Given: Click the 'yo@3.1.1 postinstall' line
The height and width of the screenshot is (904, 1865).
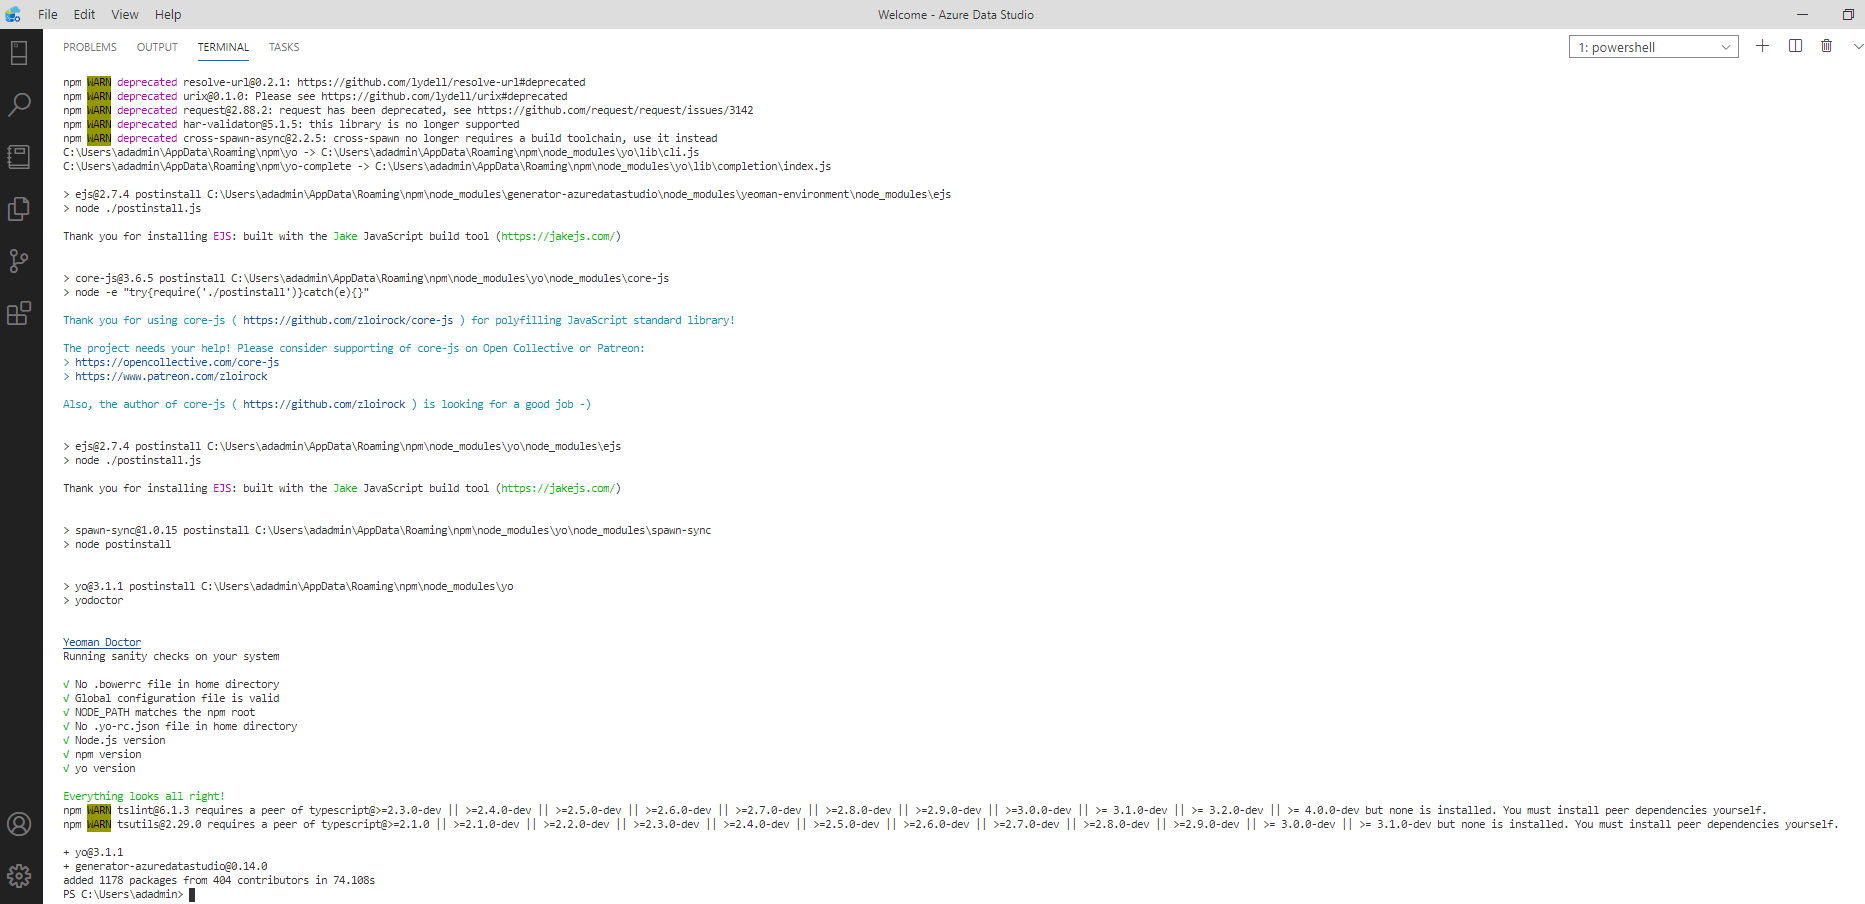Looking at the screenshot, I should click(x=288, y=586).
